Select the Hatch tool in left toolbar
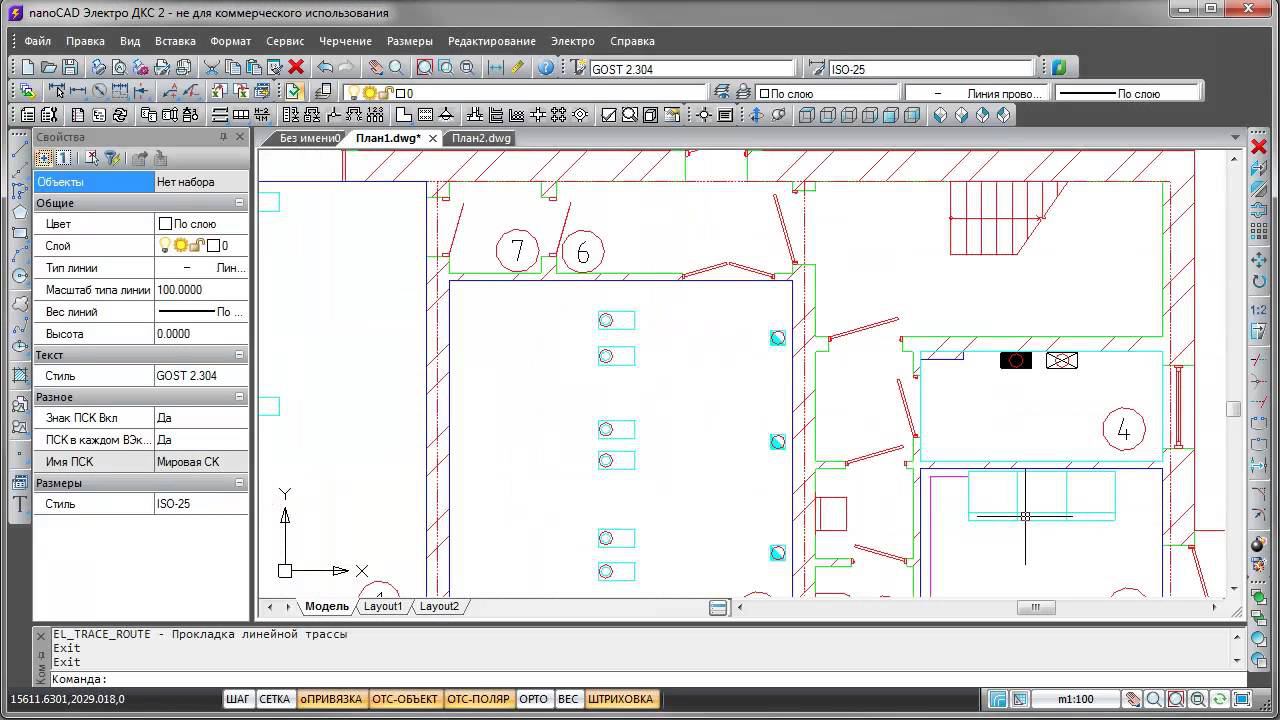This screenshot has width=1280, height=720. click(19, 376)
